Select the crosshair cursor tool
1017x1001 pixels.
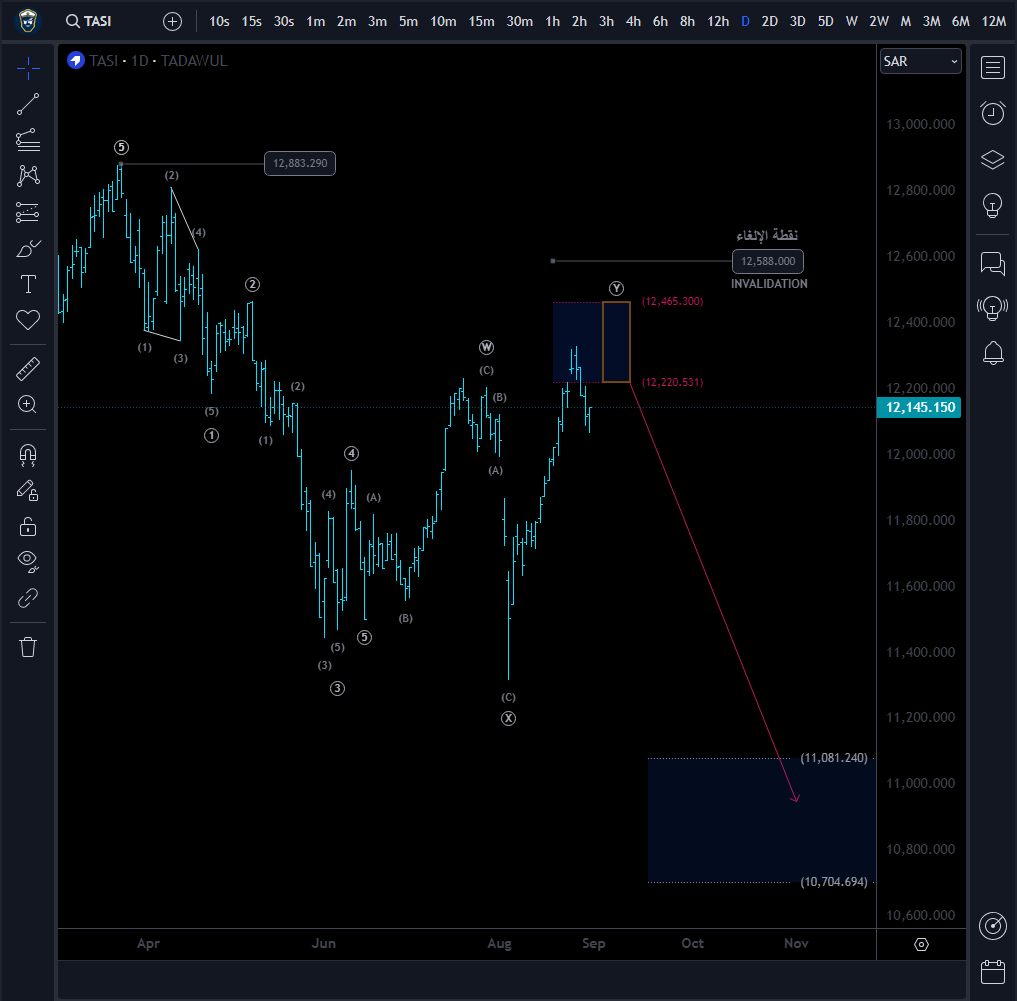point(28,68)
